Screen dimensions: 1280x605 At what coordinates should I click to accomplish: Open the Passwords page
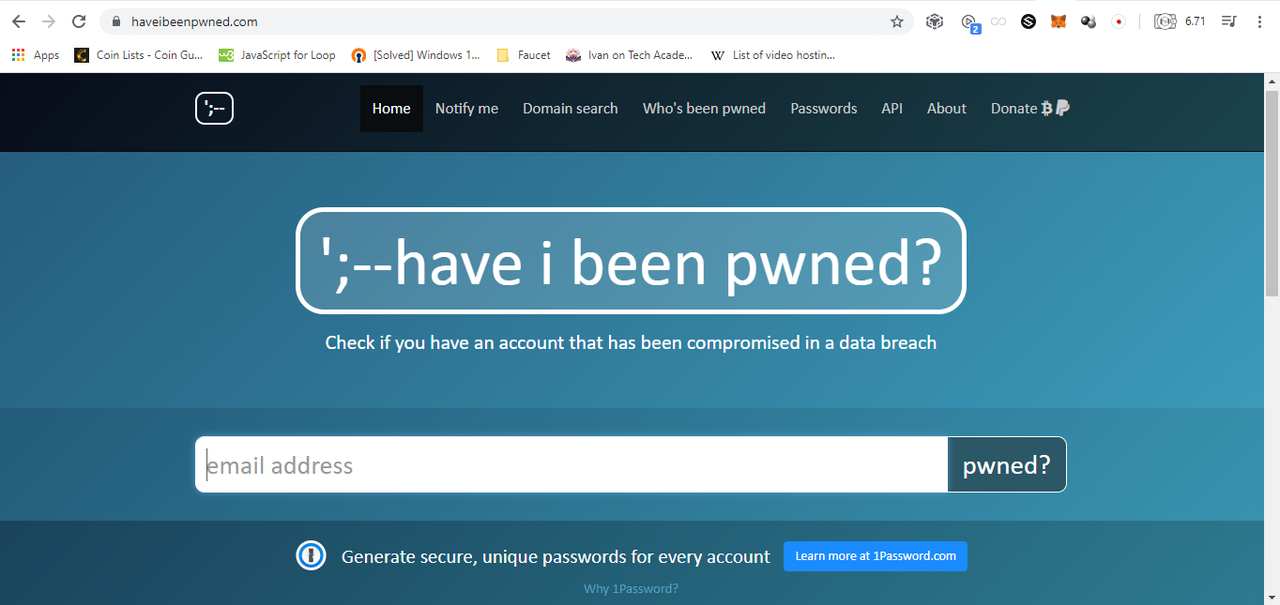pyautogui.click(x=824, y=108)
